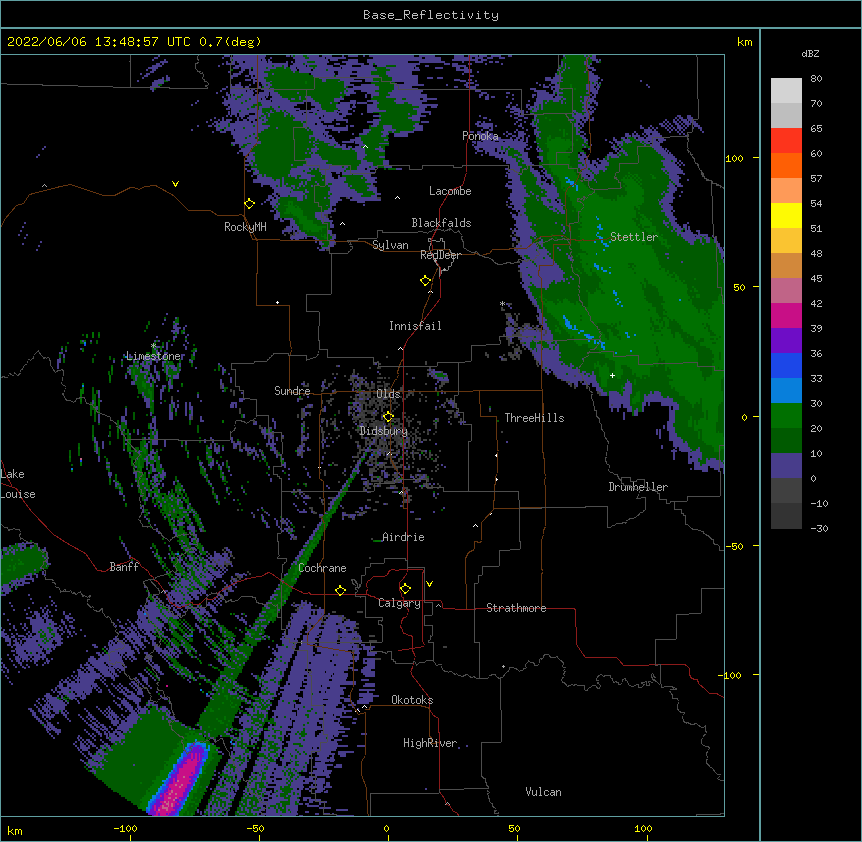The image size is (862, 842).
Task: Select the light blue 30–33 dBZ swatch
Action: pos(786,391)
